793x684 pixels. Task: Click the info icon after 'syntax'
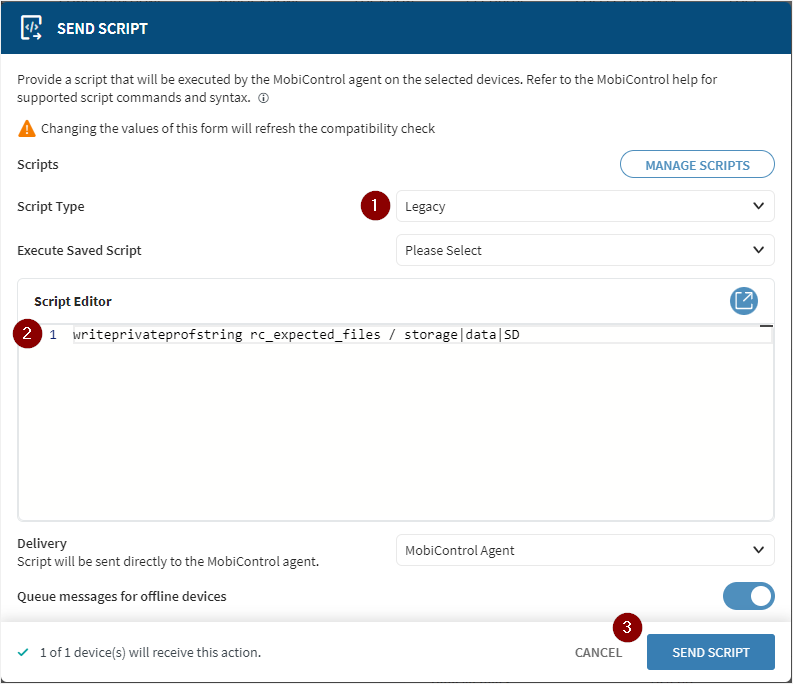tap(263, 99)
